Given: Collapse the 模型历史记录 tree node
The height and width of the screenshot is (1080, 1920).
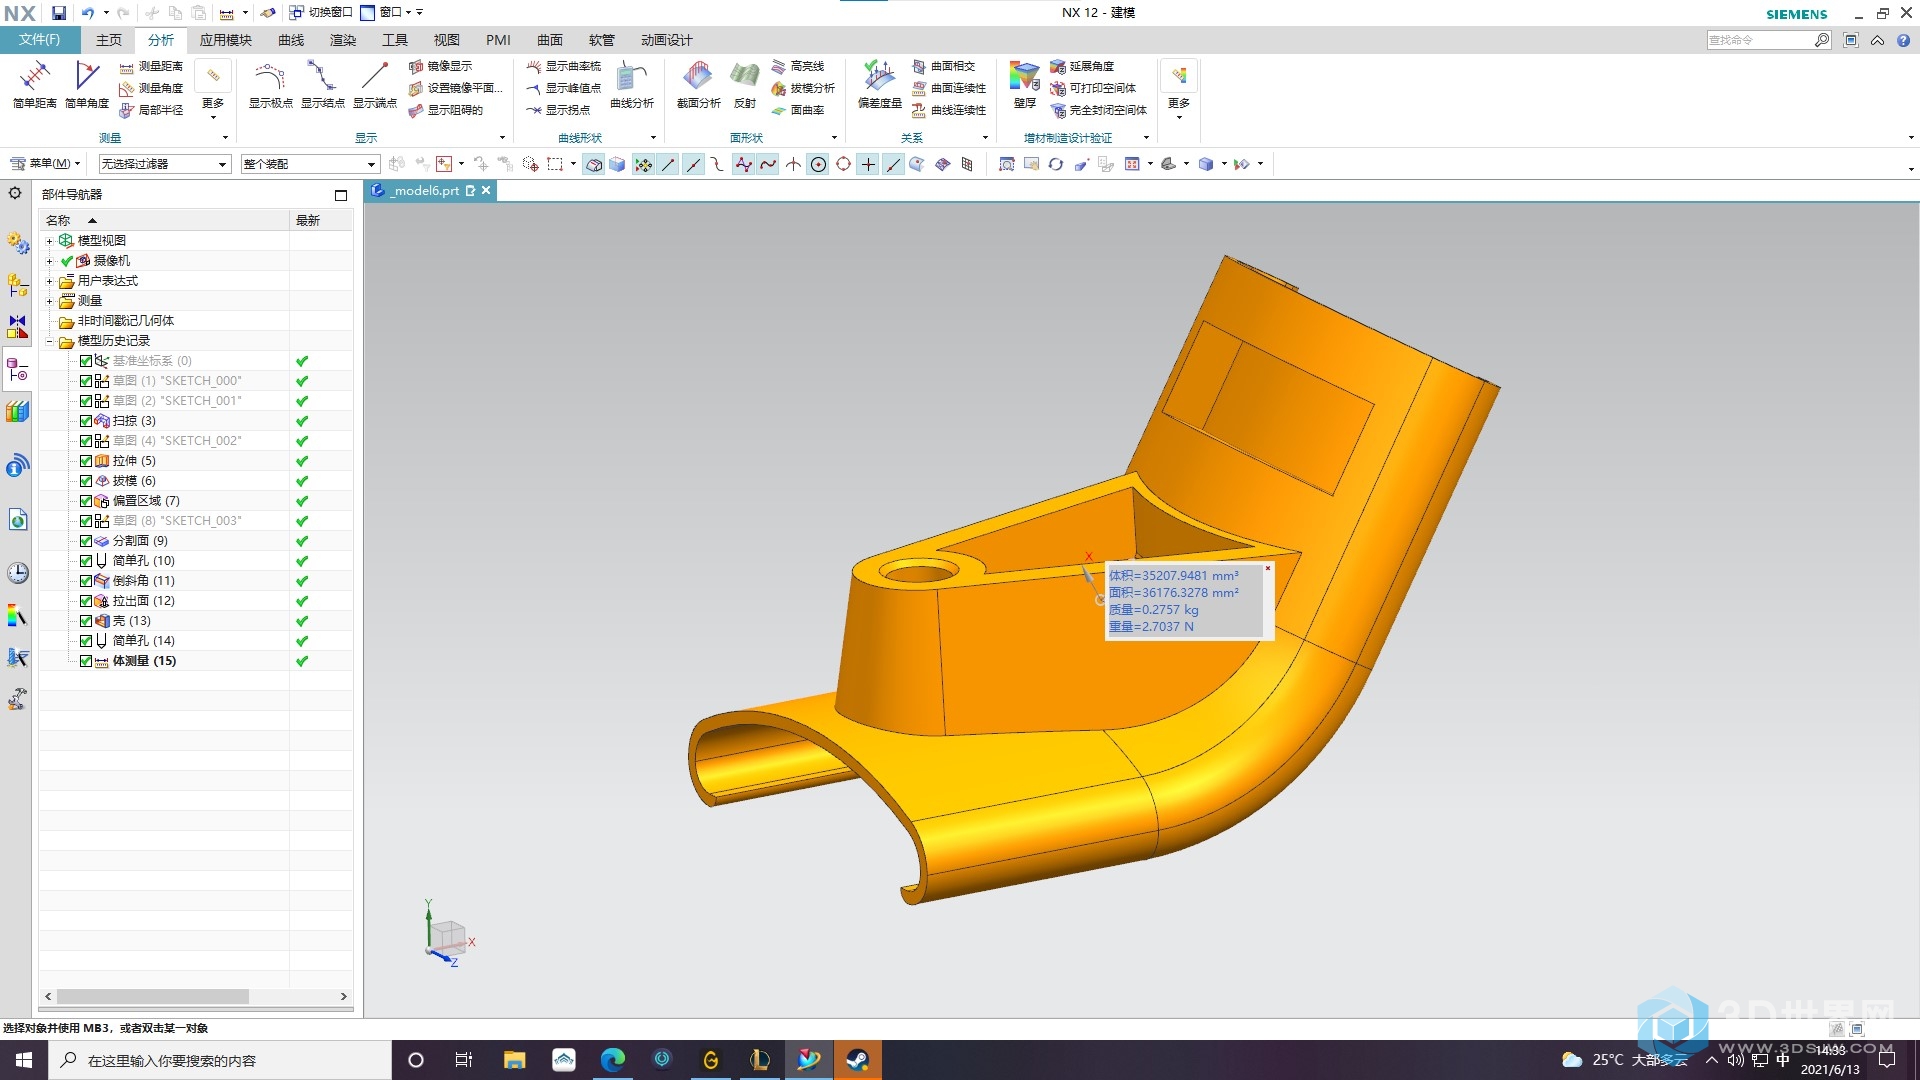Looking at the screenshot, I should point(49,341).
